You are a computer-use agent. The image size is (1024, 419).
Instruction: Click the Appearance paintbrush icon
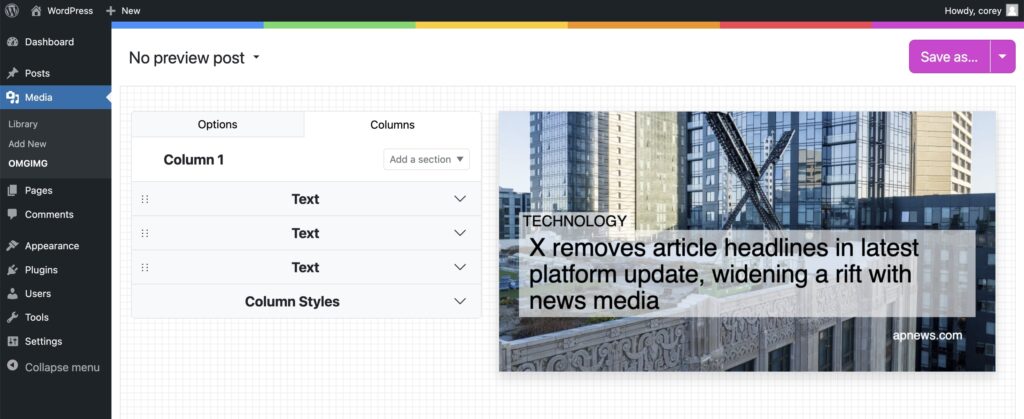[12, 246]
